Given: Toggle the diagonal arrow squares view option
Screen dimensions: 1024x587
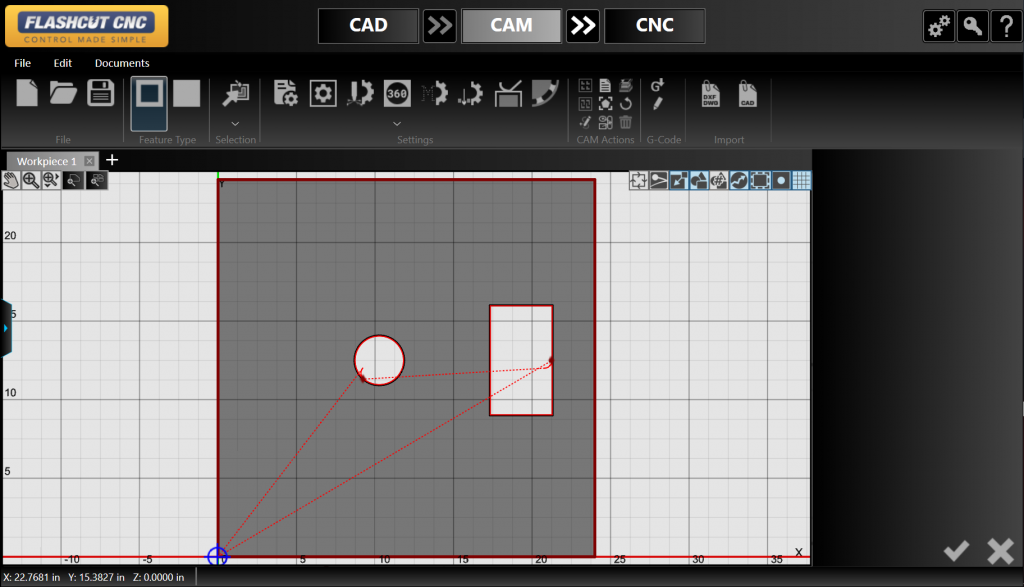Looking at the screenshot, I should pos(679,180).
